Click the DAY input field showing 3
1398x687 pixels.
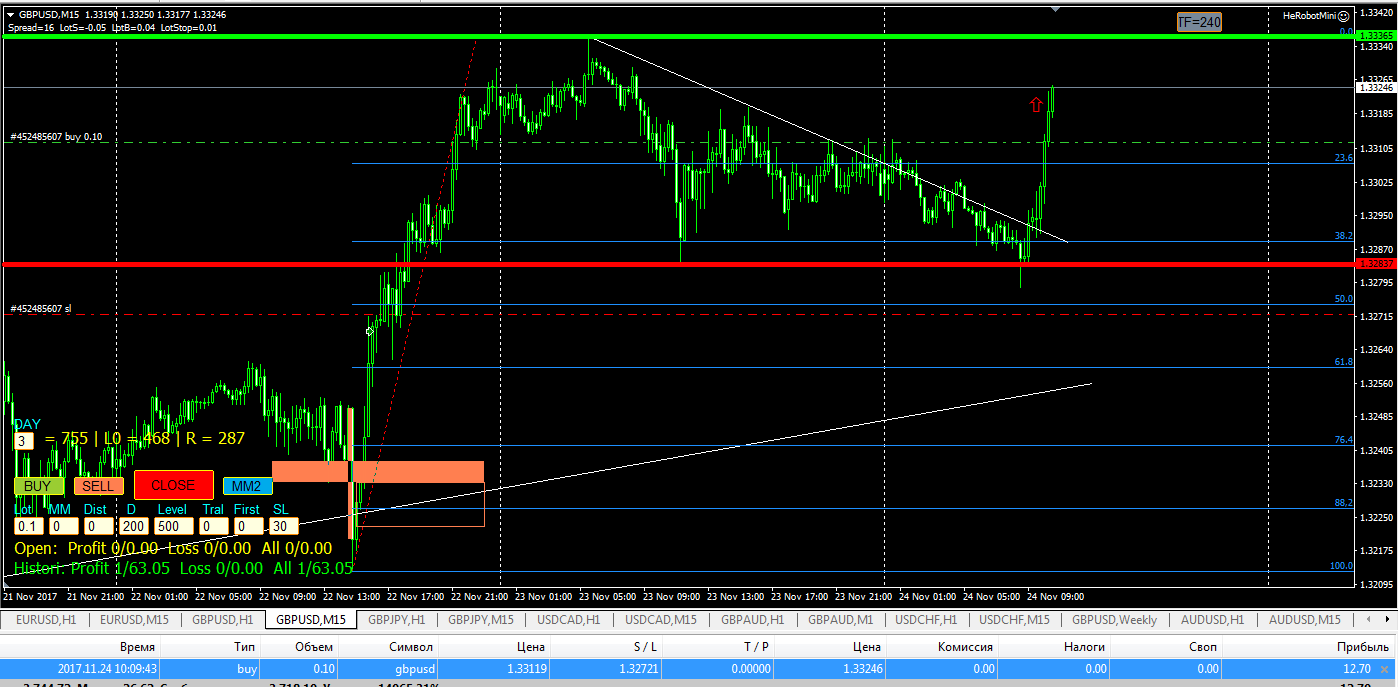point(24,440)
